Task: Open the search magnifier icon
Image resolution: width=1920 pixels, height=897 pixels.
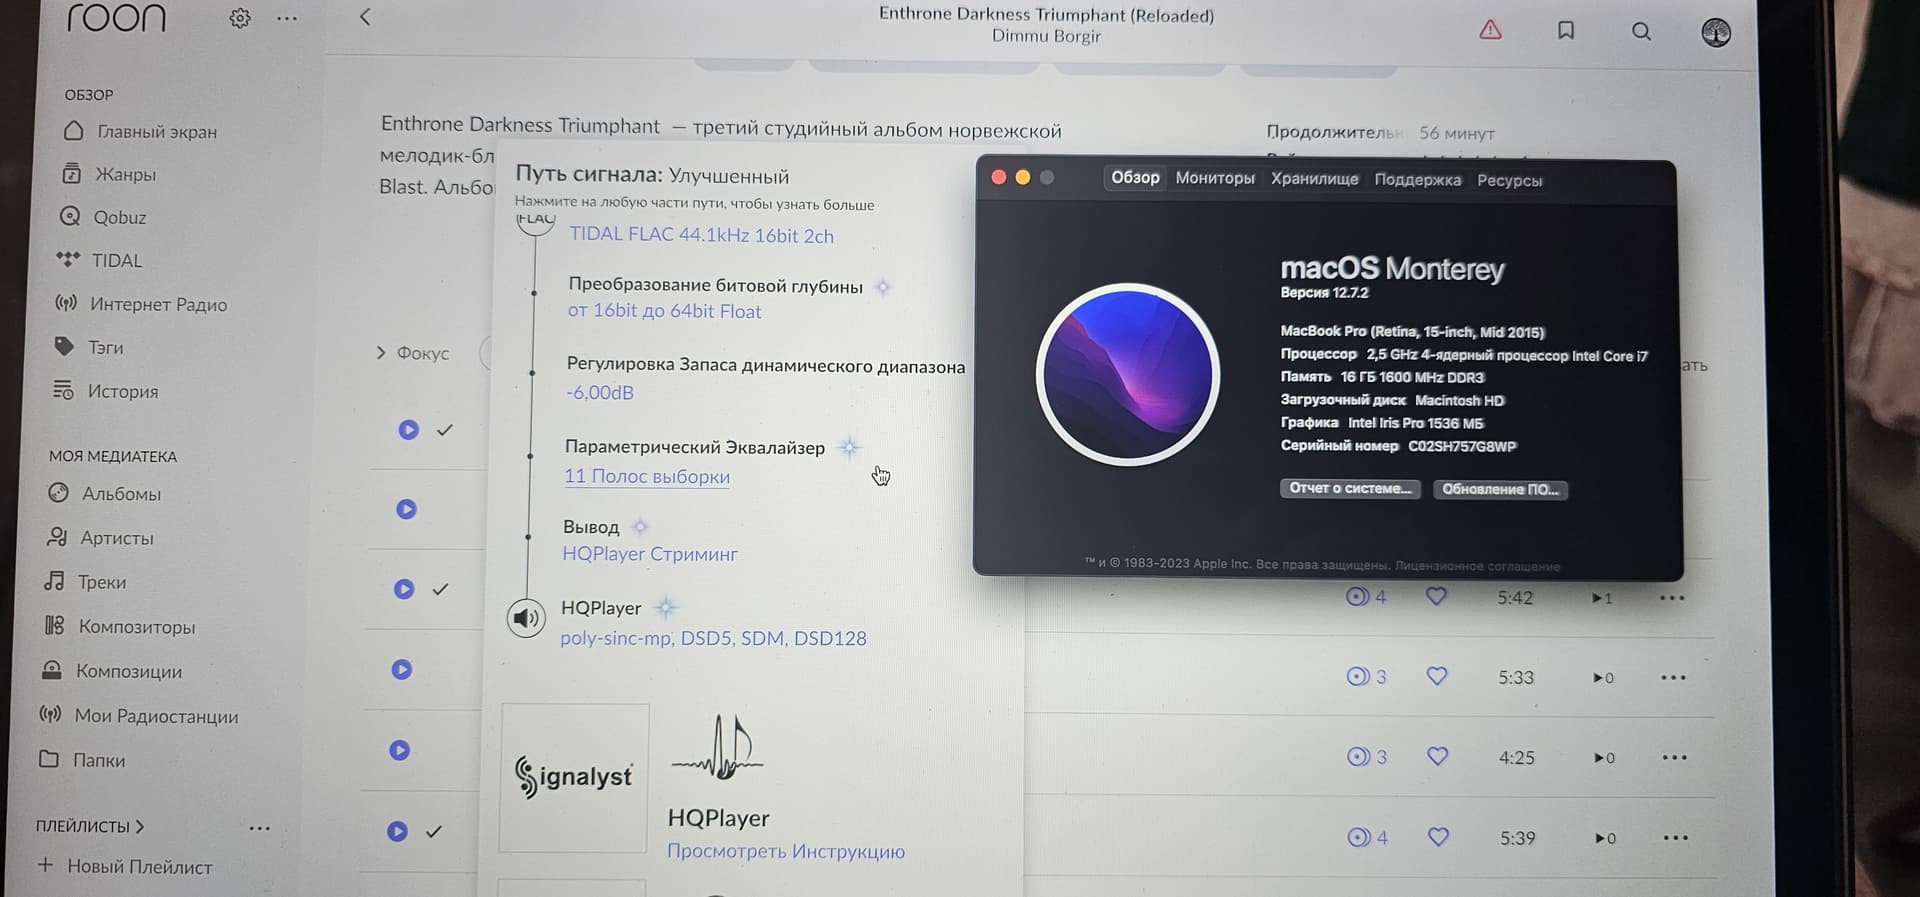Action: [1641, 32]
